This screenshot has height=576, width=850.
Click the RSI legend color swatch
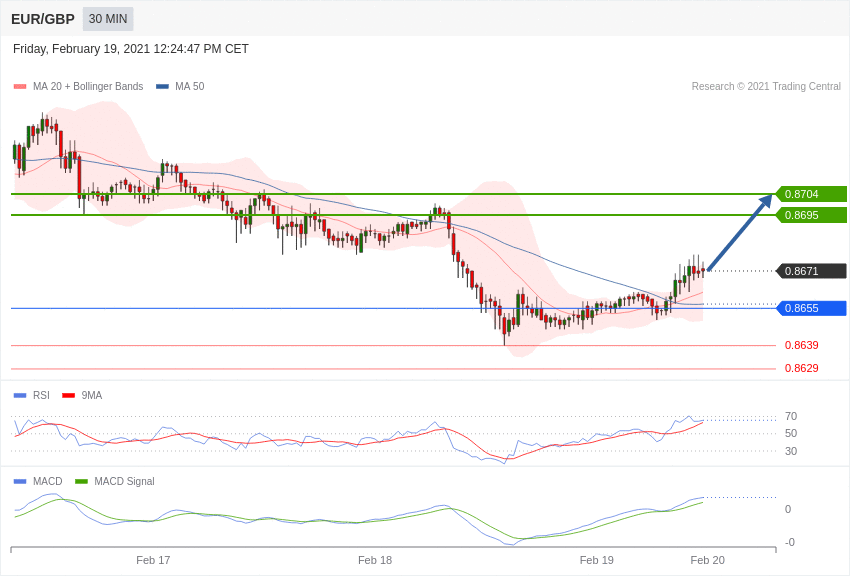click(x=20, y=396)
